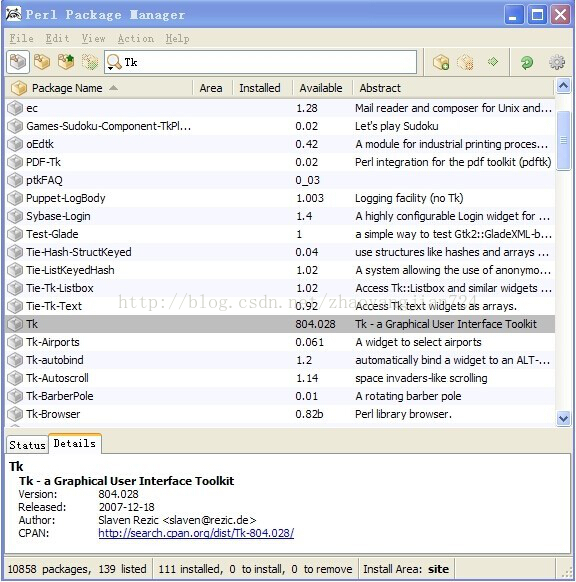Click the package icon of the Tie-Tk-Text row
The height and width of the screenshot is (582, 576).
(x=15, y=306)
